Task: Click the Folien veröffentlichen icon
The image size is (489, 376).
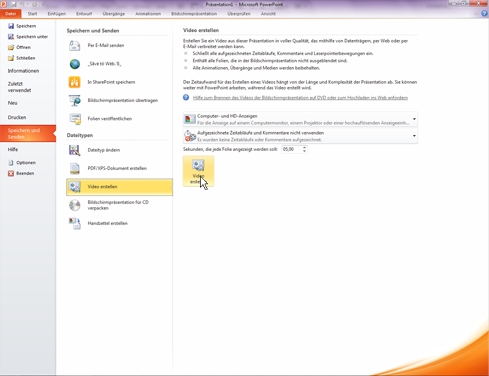Action: [75, 119]
